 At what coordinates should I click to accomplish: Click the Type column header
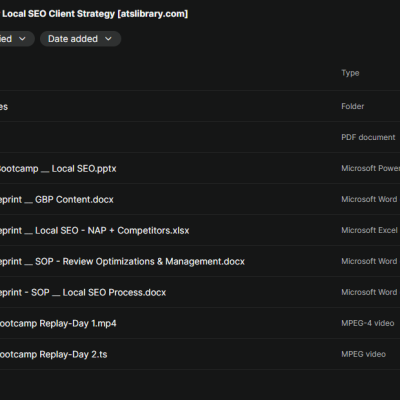[x=350, y=73]
